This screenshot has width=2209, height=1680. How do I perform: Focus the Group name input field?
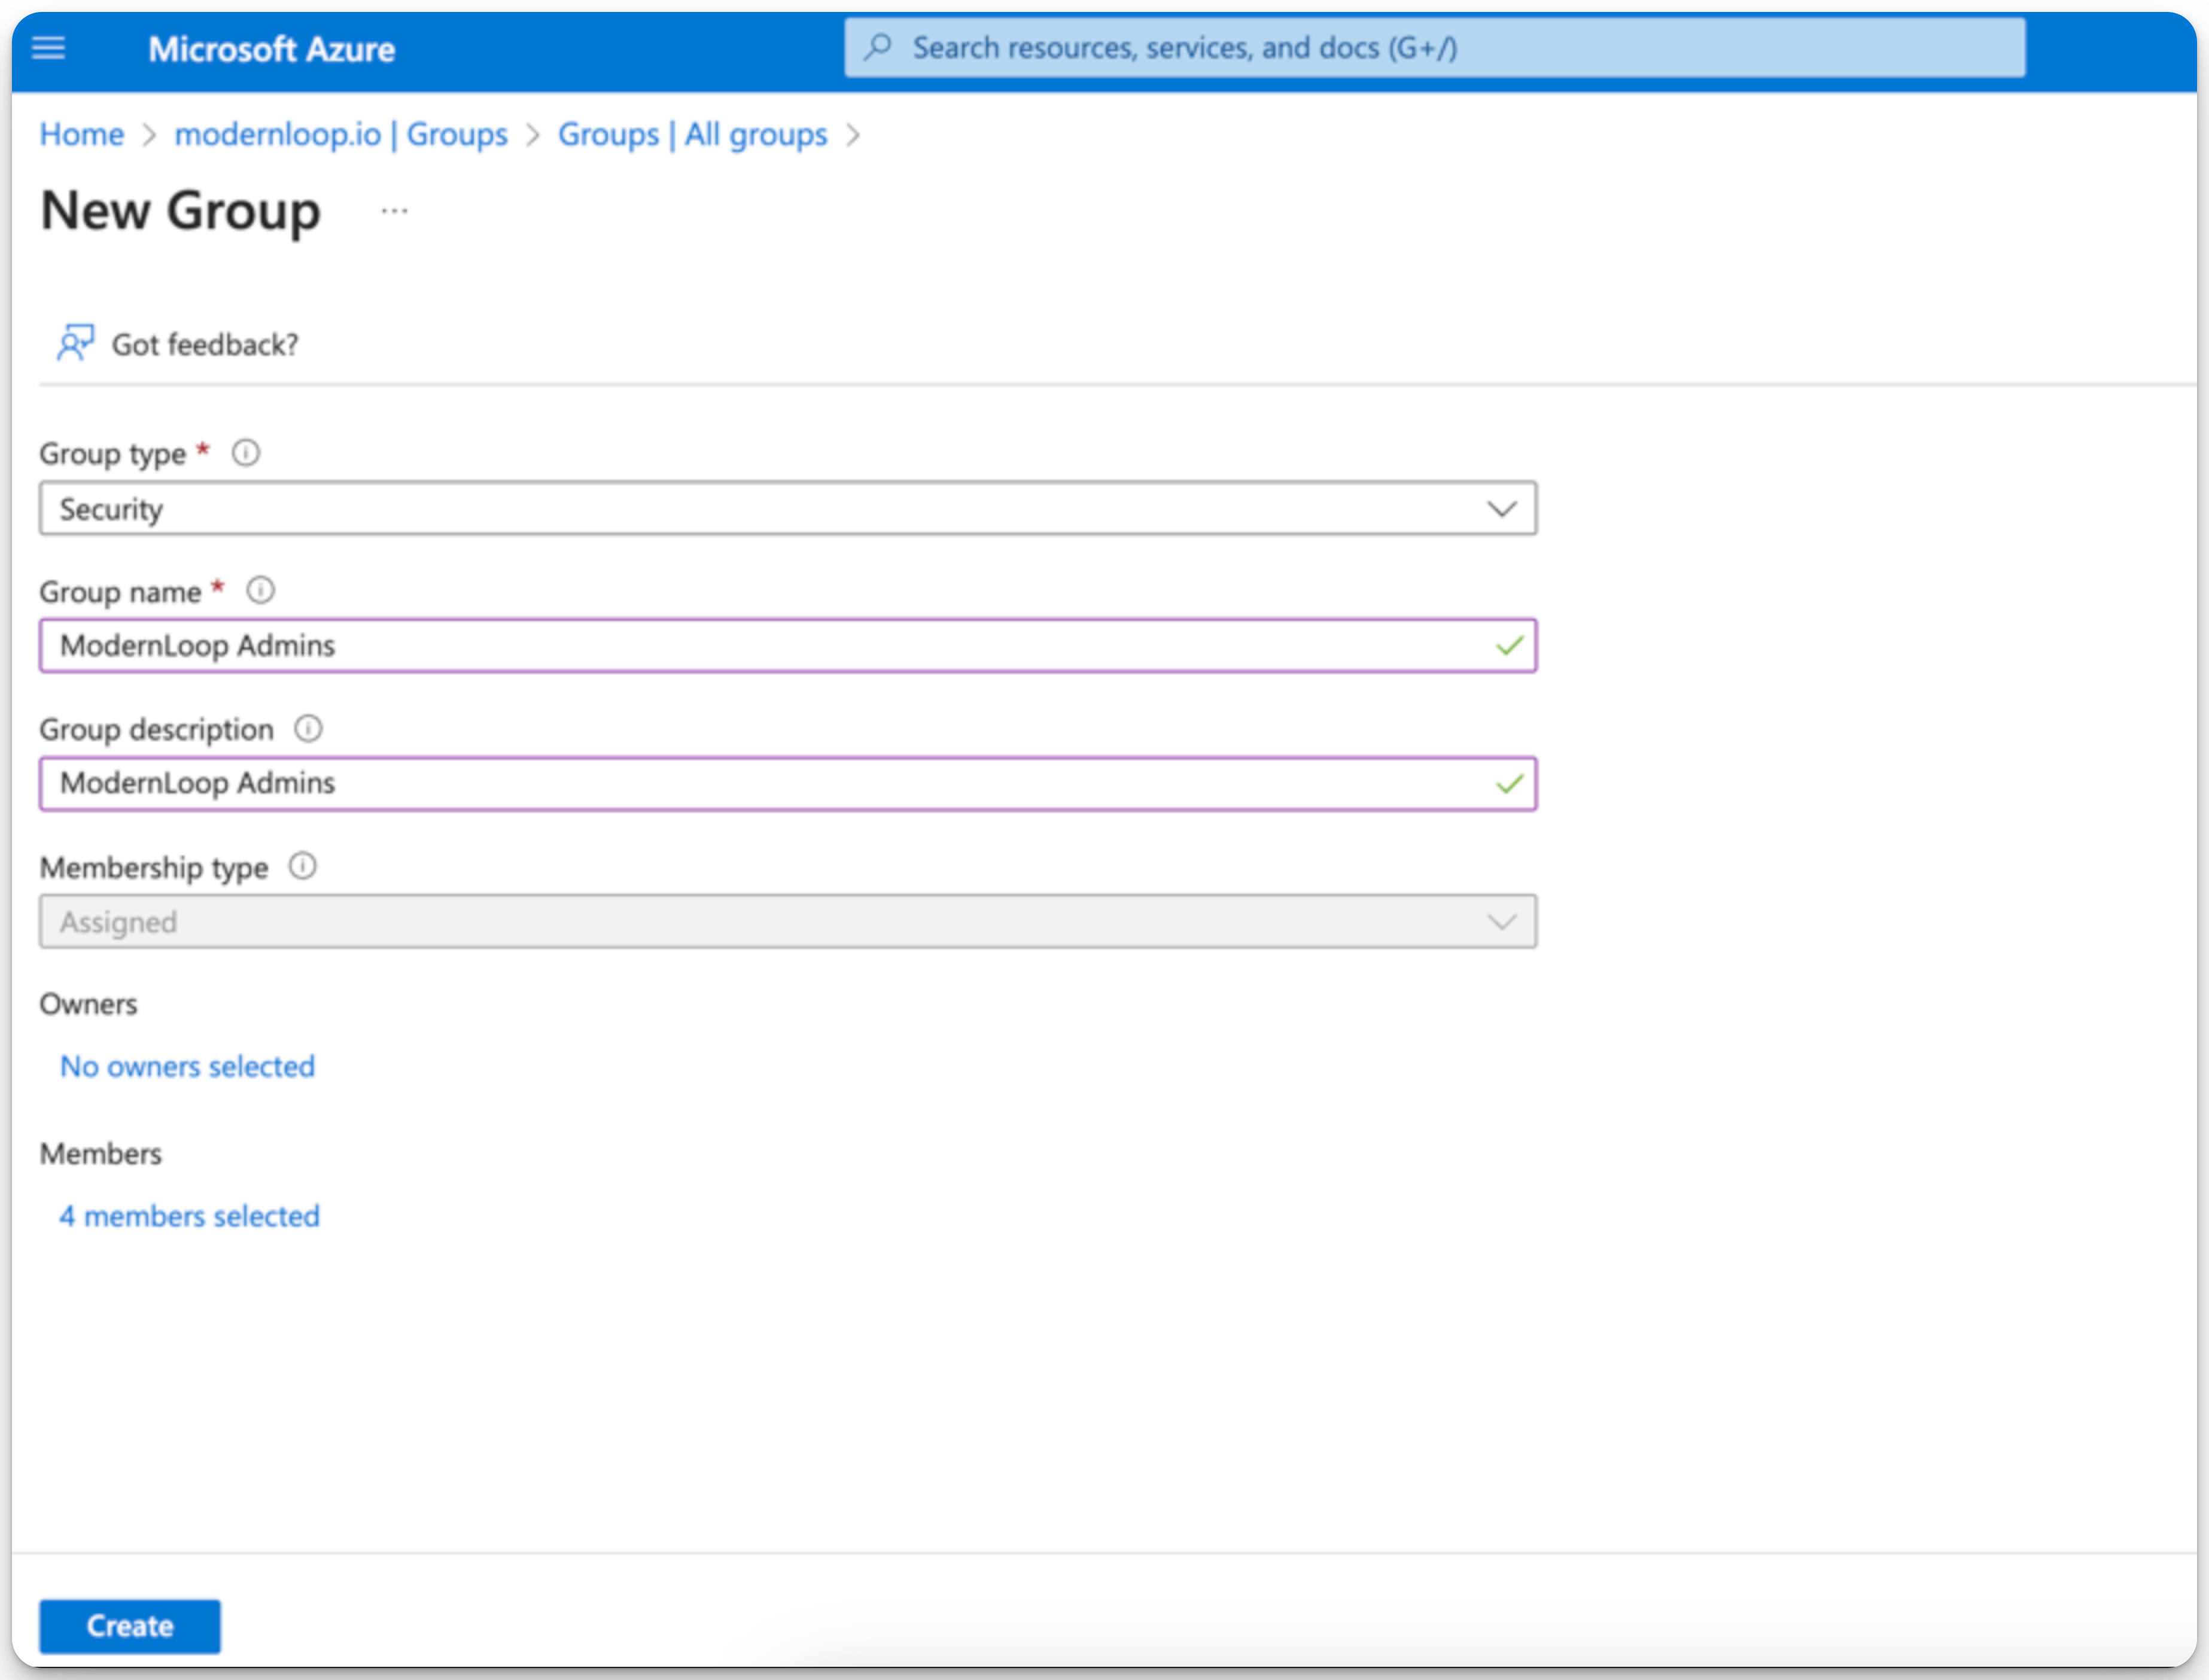click(x=788, y=646)
